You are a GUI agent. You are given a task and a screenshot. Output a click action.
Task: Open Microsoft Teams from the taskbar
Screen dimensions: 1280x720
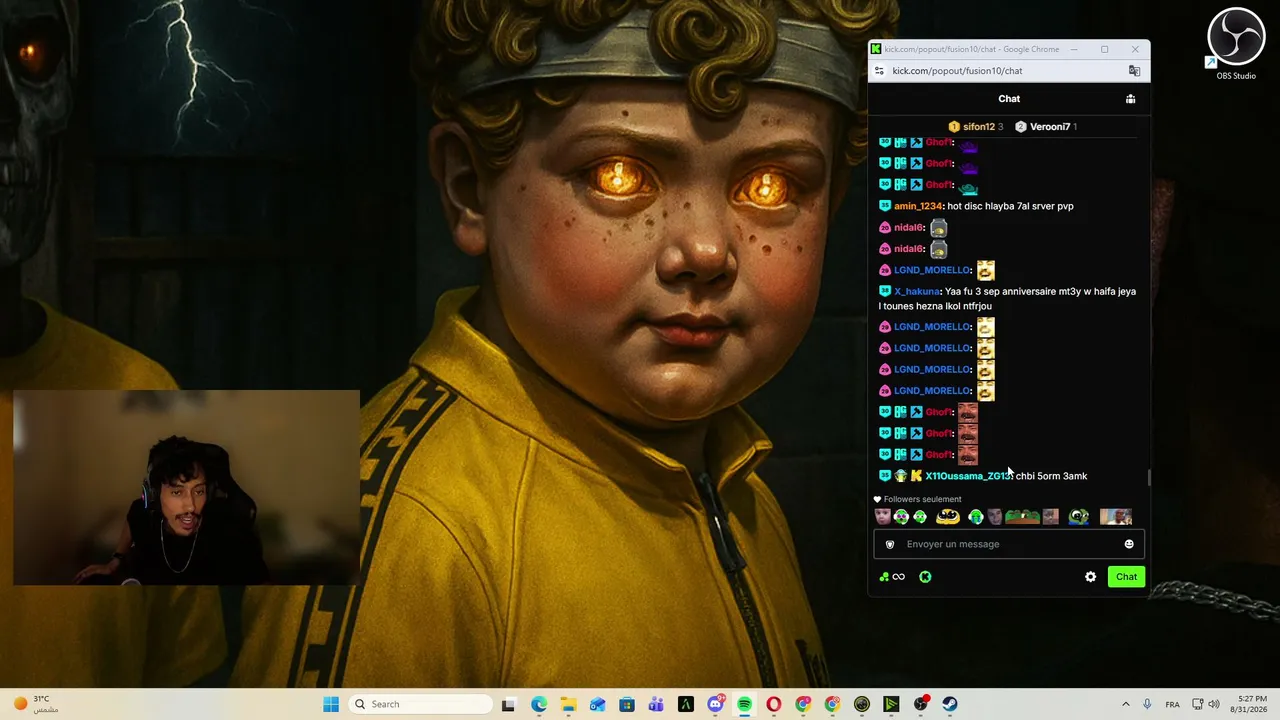(656, 704)
